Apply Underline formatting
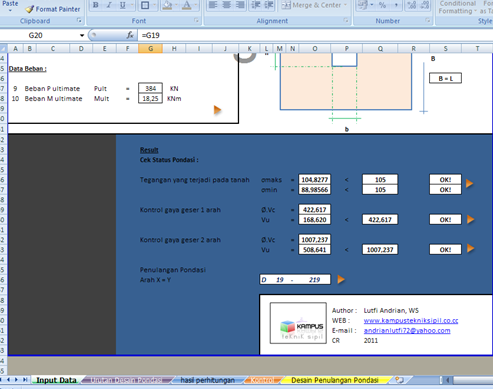Image resolution: width=493 pixels, height=389 pixels. 122,5
